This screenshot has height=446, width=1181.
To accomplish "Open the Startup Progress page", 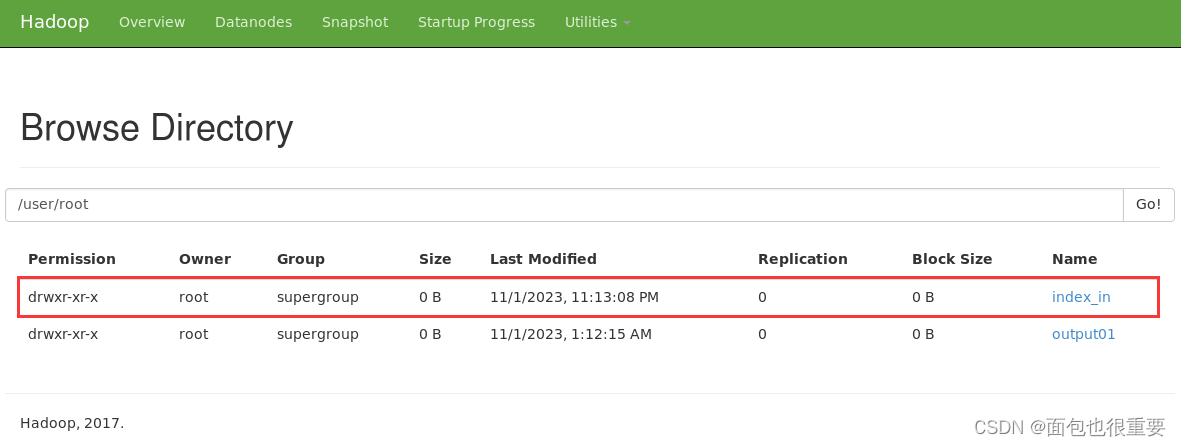I will [x=476, y=22].
